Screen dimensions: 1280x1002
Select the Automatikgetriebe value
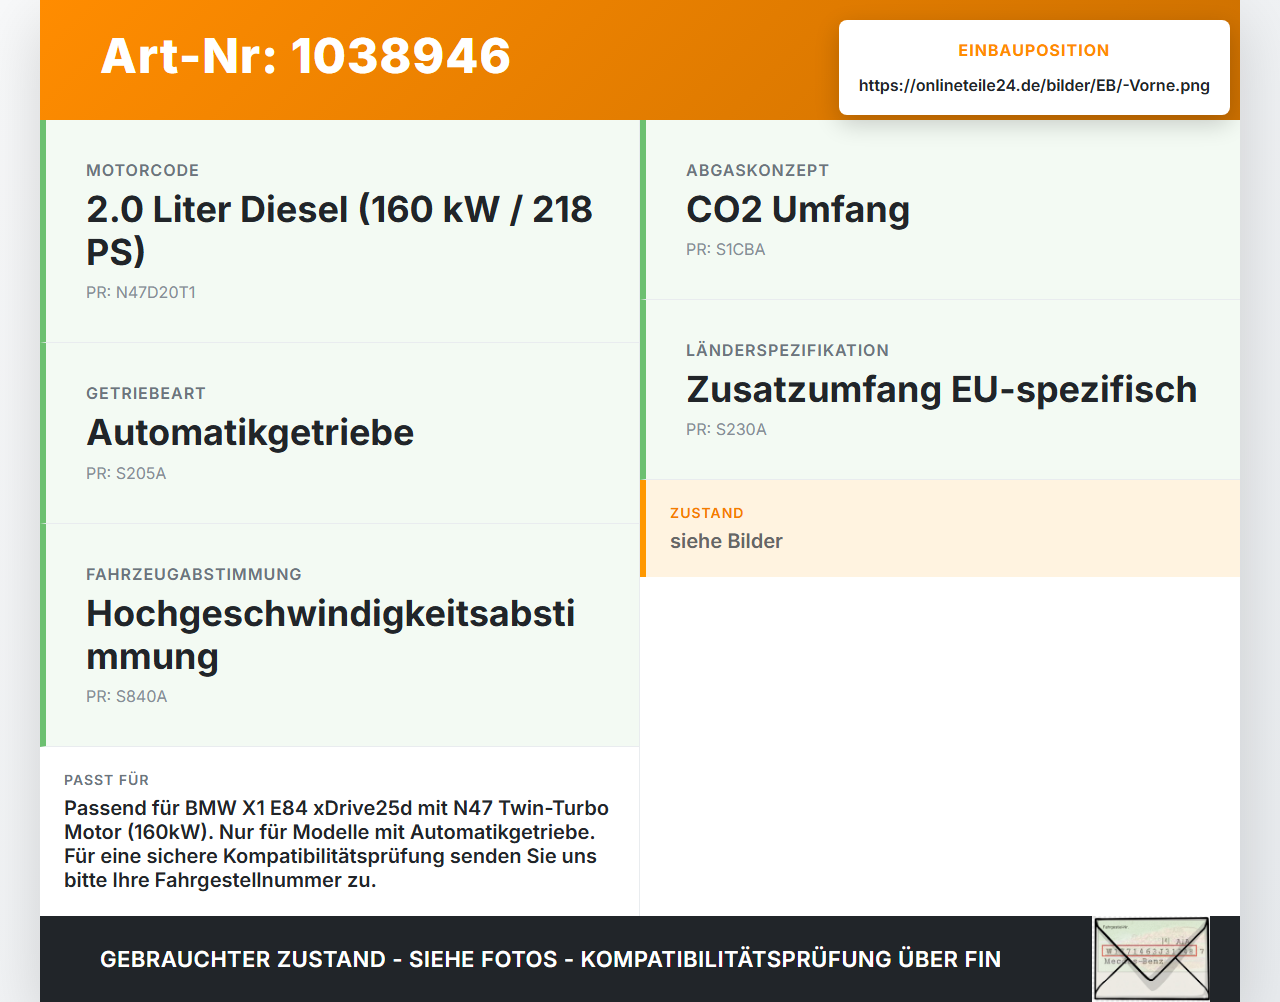250,432
